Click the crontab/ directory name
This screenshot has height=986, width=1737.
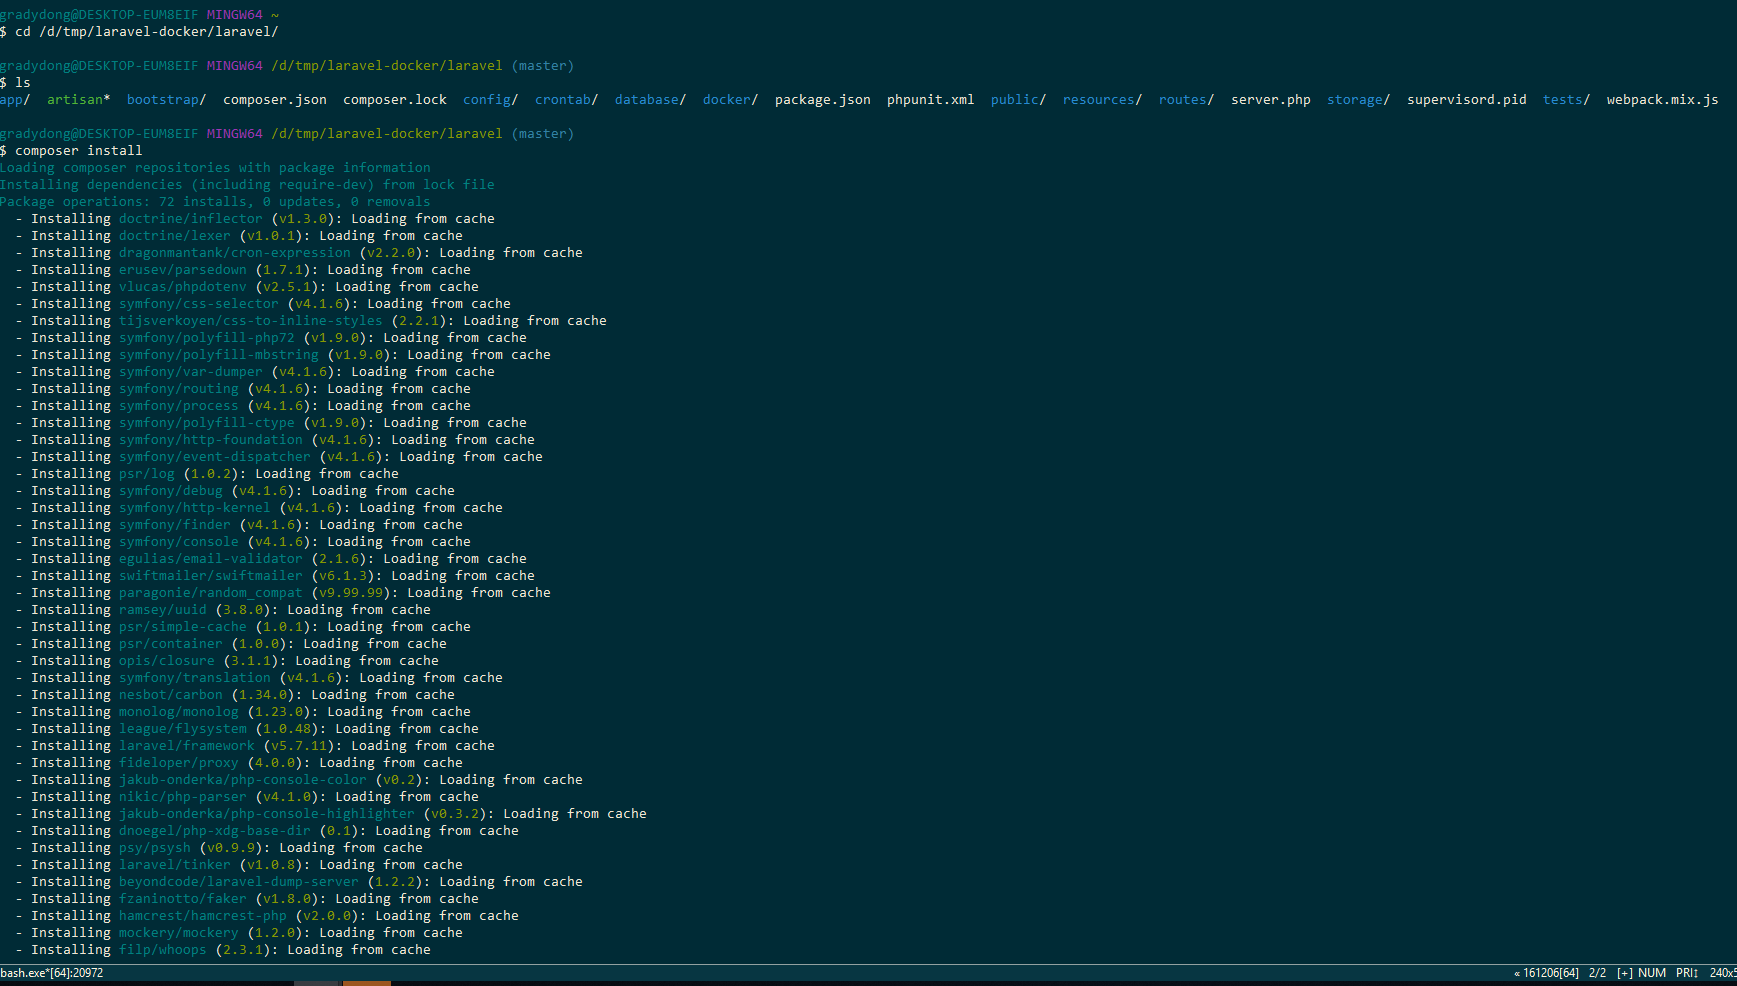pyautogui.click(x=567, y=100)
